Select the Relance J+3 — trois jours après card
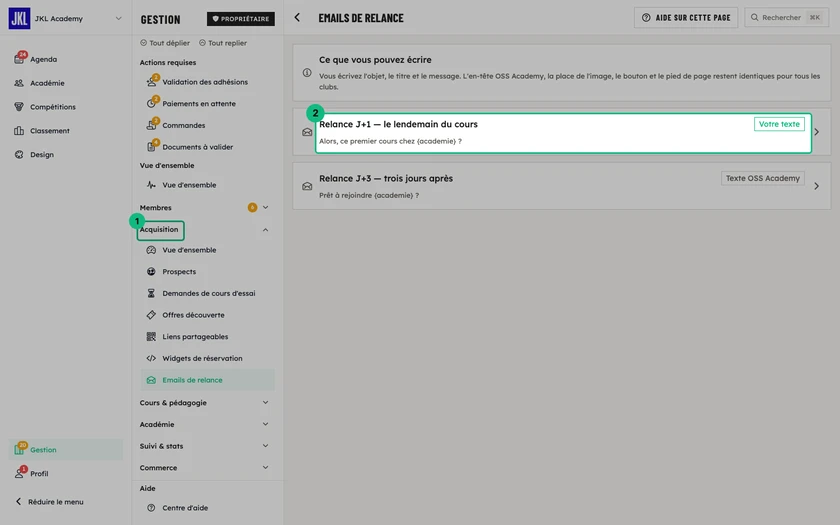The image size is (840, 525). point(561,186)
